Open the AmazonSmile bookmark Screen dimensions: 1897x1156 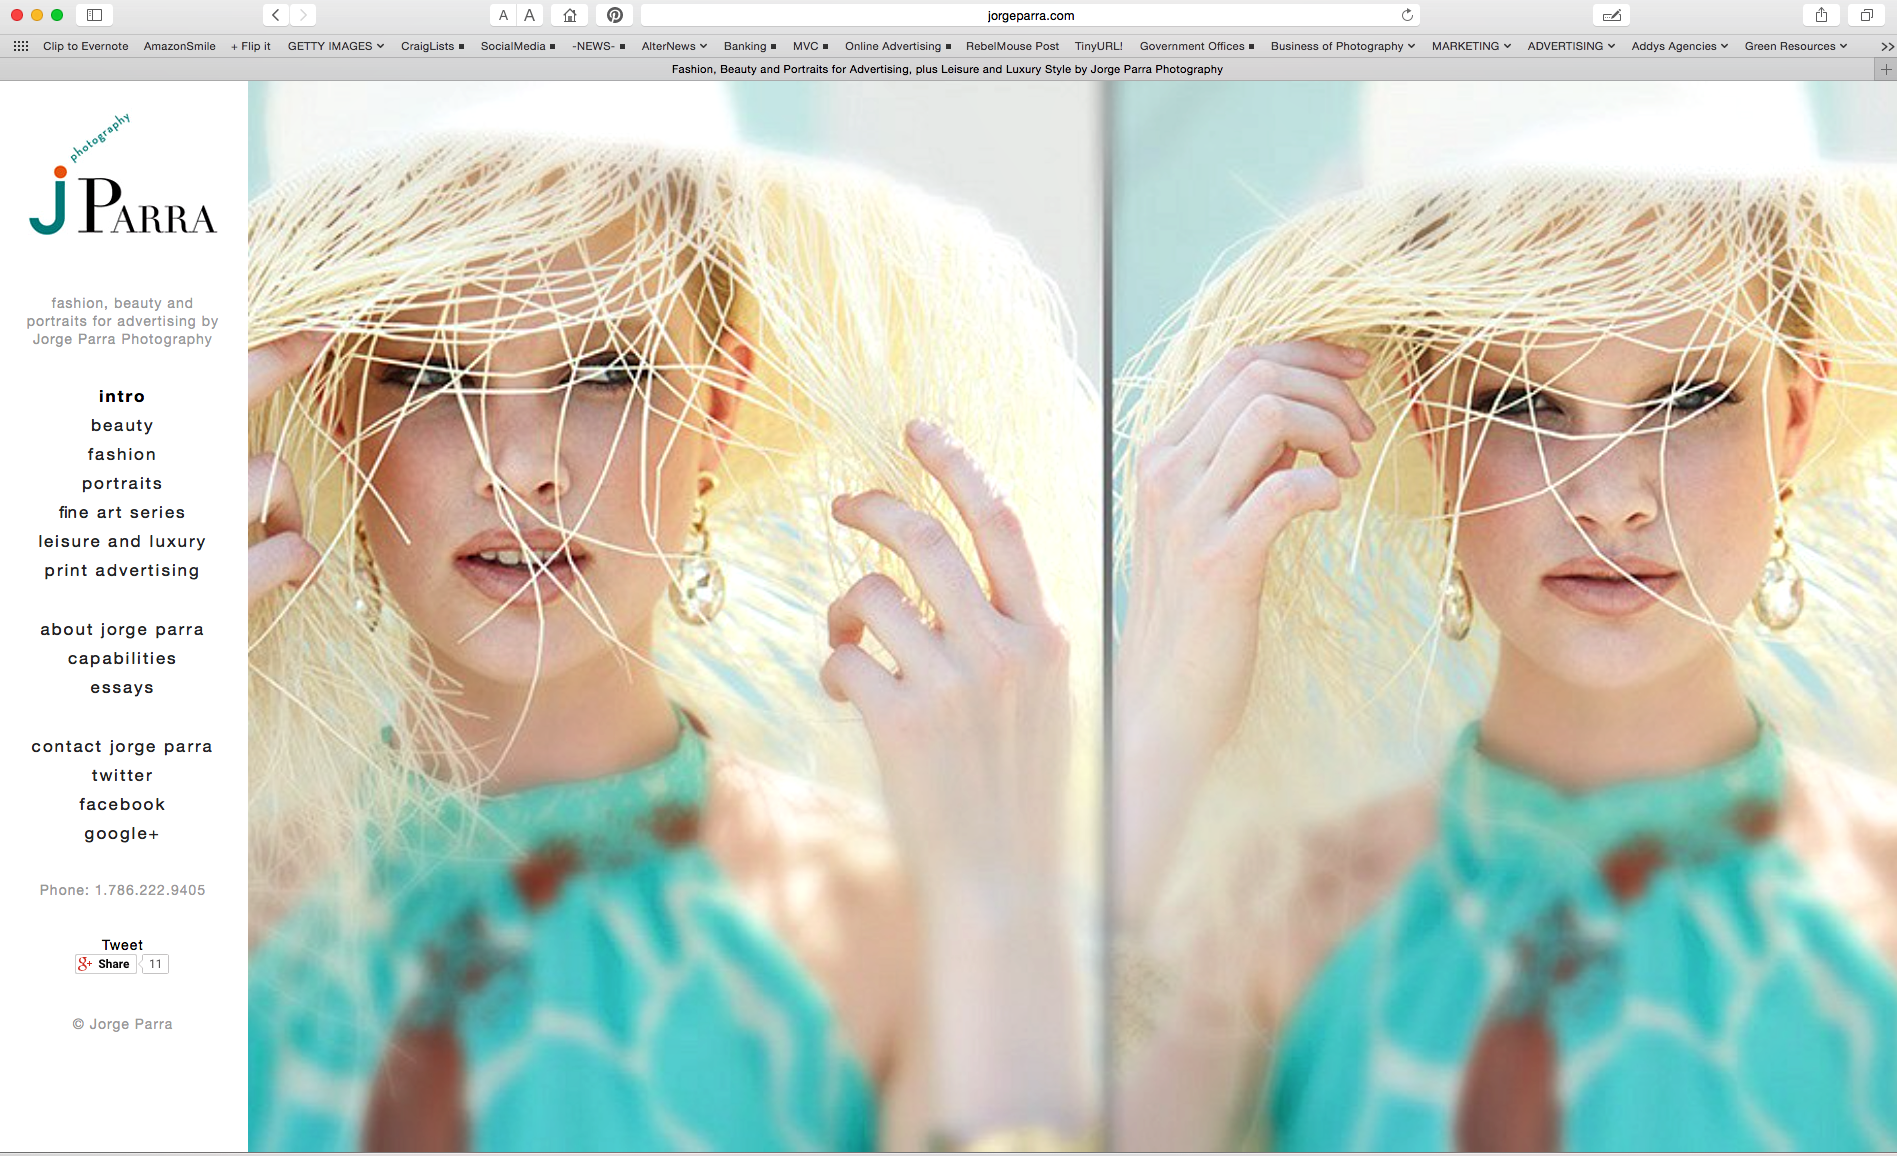pos(179,46)
